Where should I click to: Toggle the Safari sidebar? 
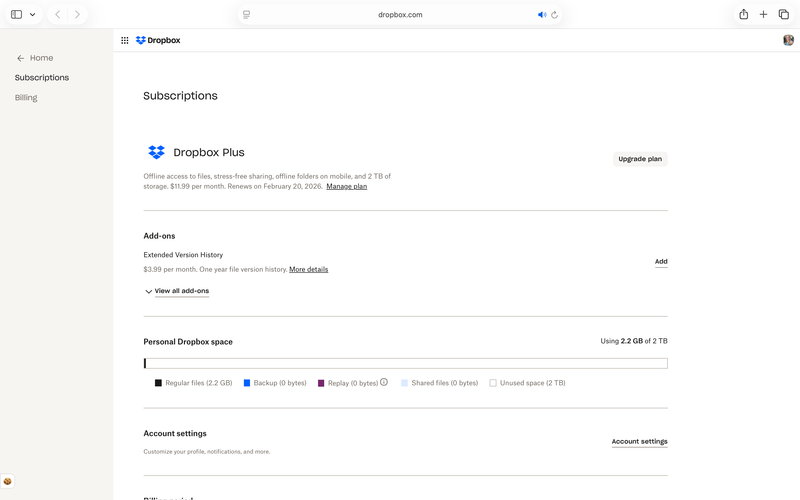tap(16, 14)
